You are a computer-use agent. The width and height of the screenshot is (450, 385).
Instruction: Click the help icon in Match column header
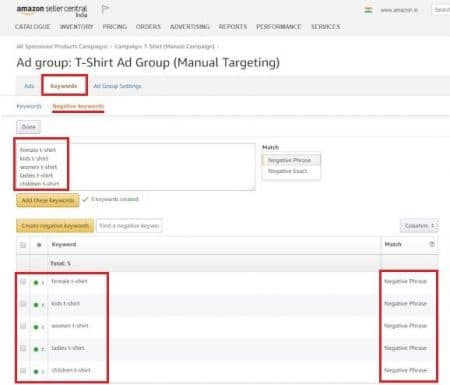coord(432,244)
